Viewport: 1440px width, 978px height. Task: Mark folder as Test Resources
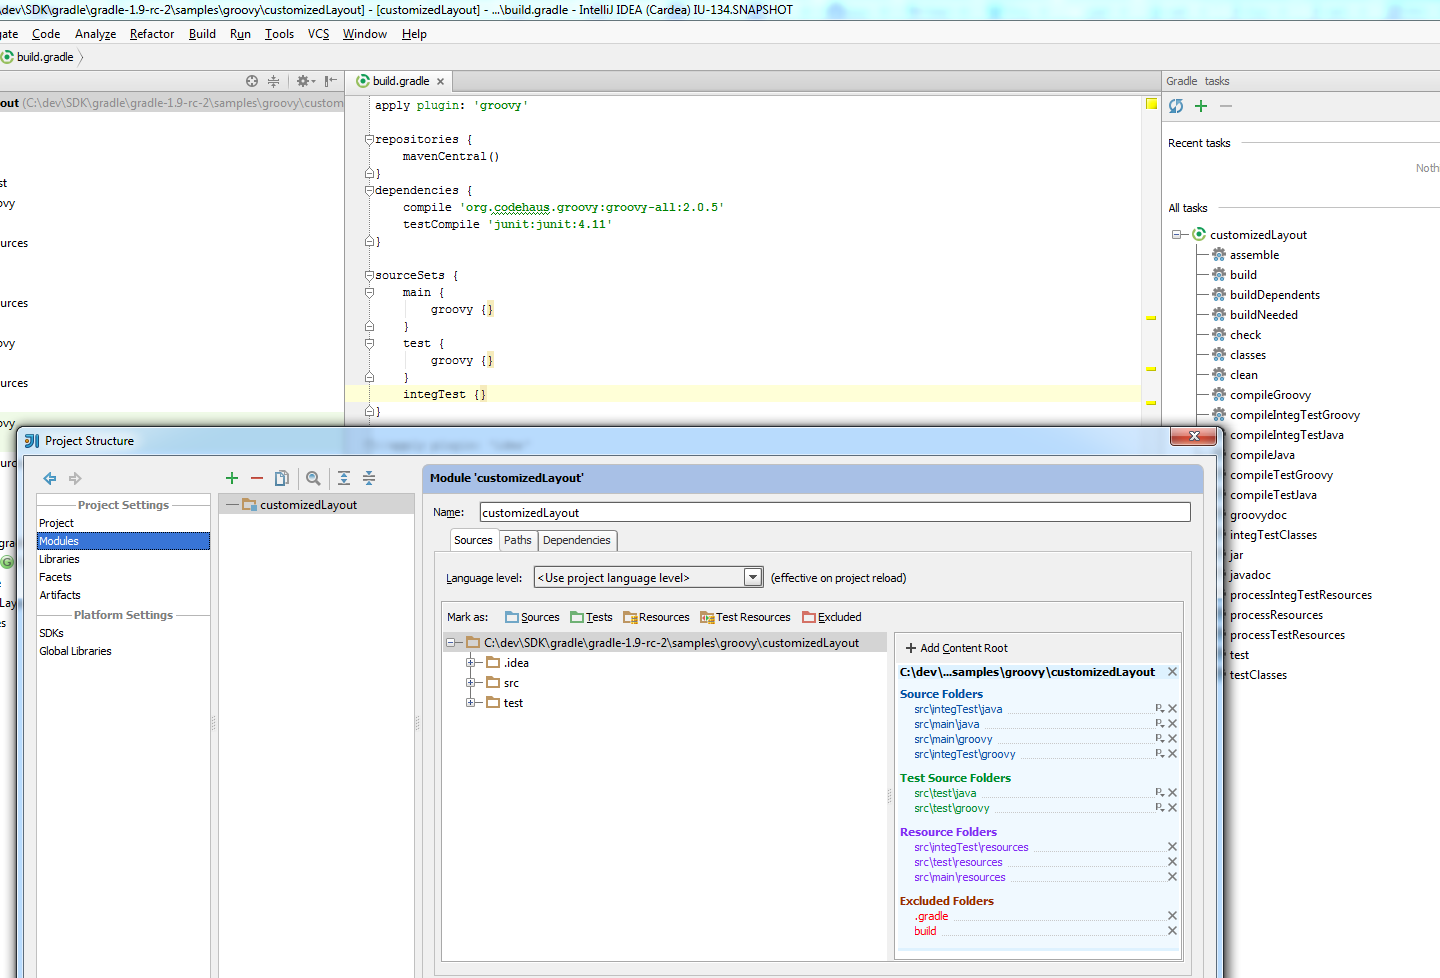(745, 617)
